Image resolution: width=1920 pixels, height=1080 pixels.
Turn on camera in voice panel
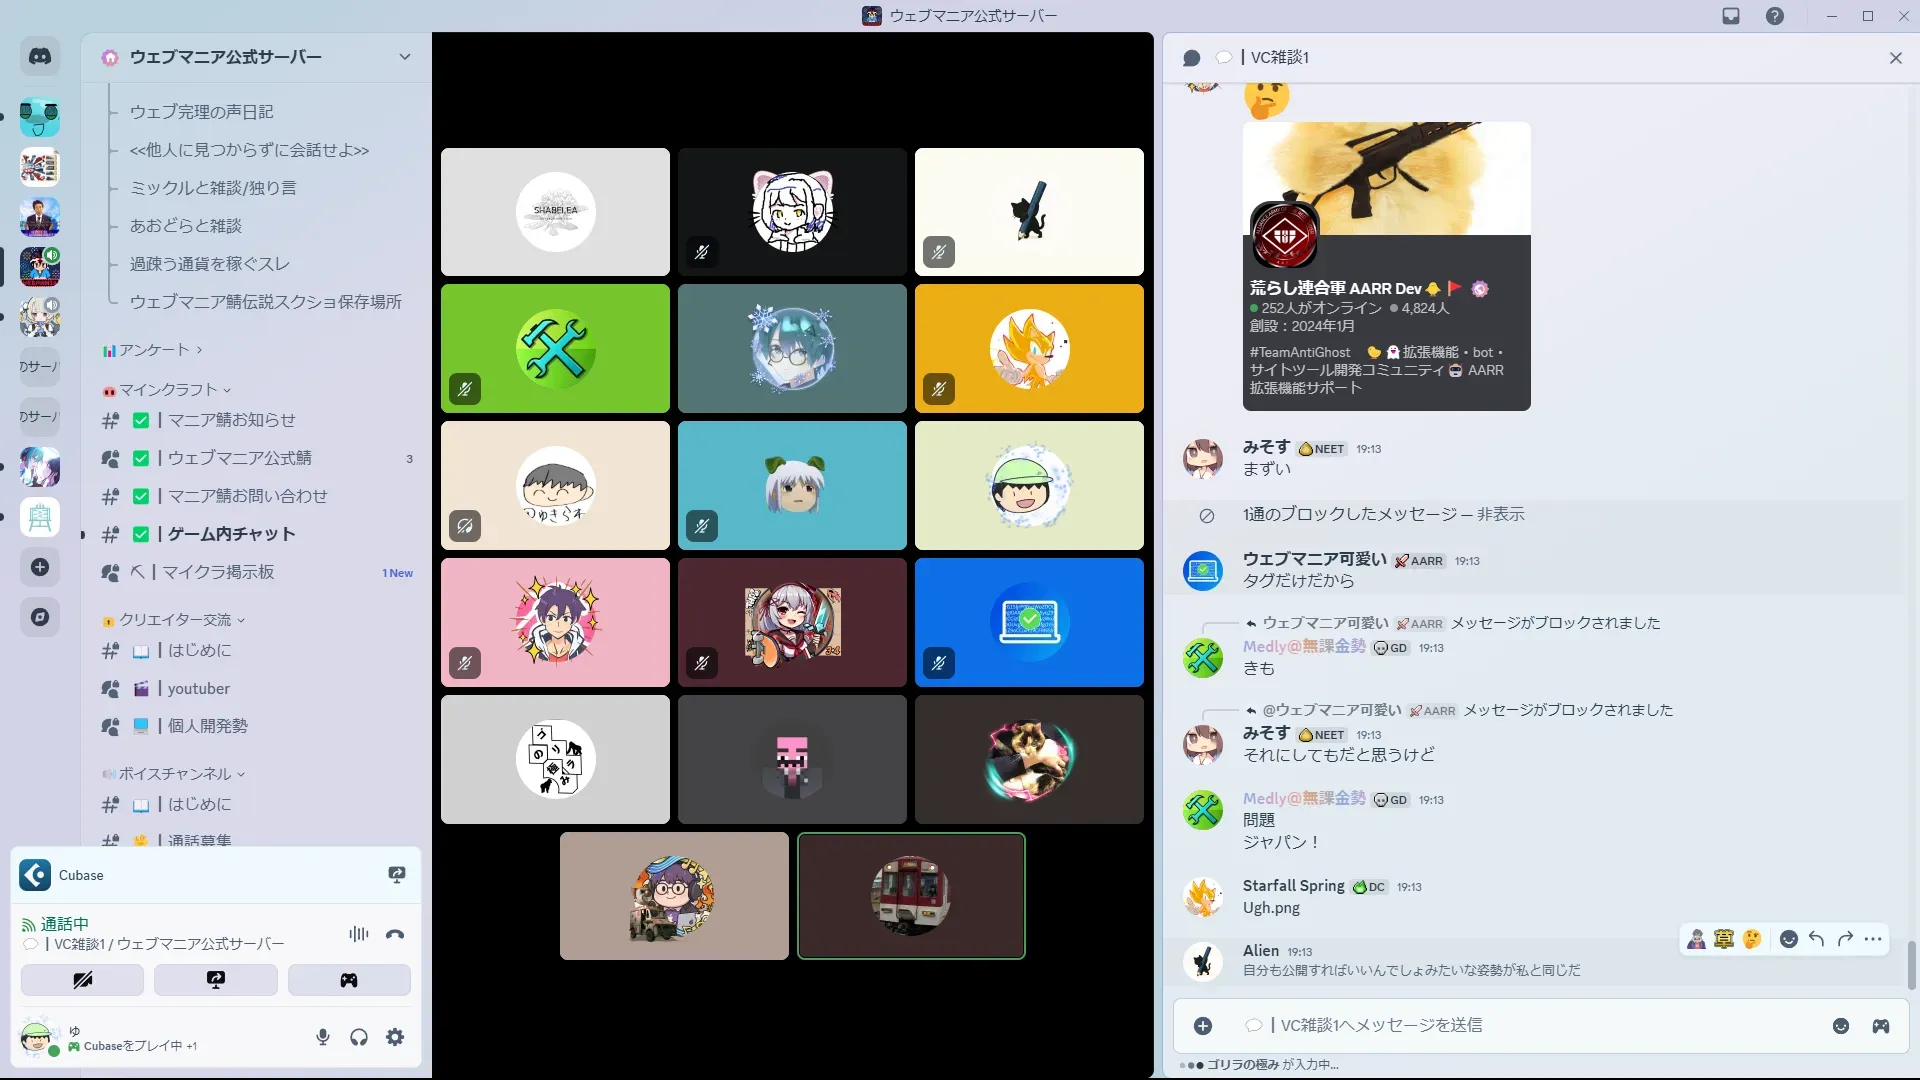(x=83, y=980)
